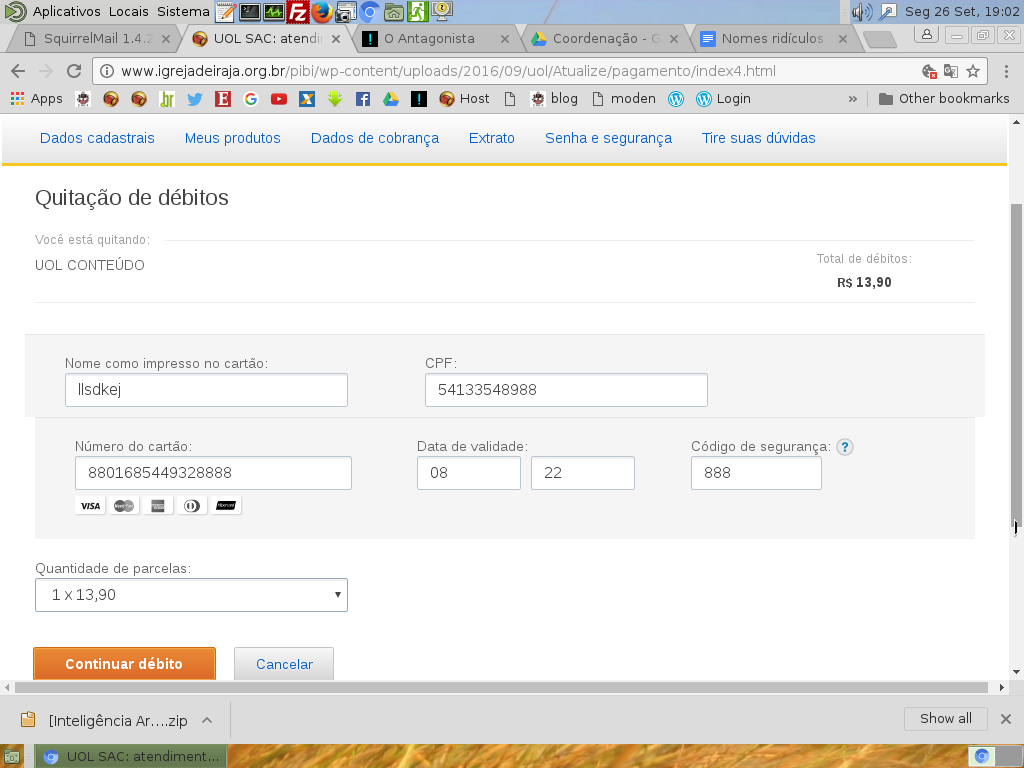The height and width of the screenshot is (768, 1024).
Task: Switch to the Nomes ridículos tab
Action: pos(773,39)
